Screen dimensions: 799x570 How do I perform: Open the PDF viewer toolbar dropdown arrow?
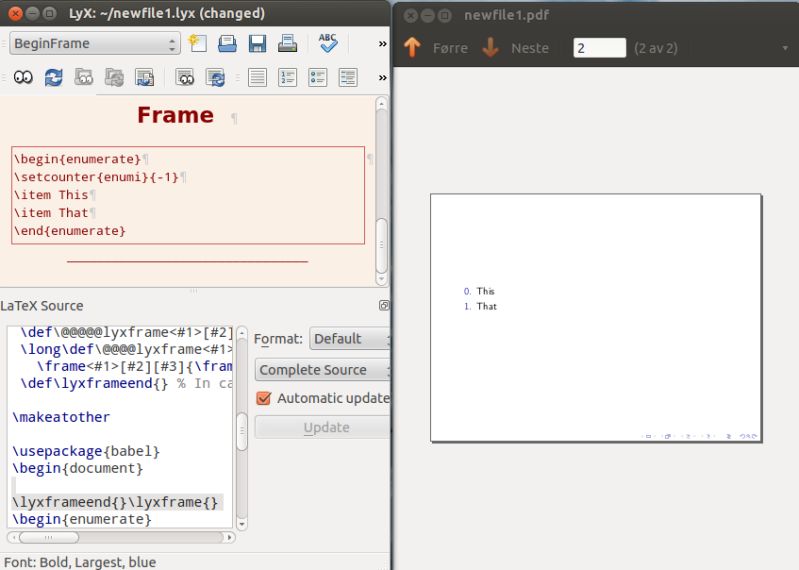click(785, 48)
